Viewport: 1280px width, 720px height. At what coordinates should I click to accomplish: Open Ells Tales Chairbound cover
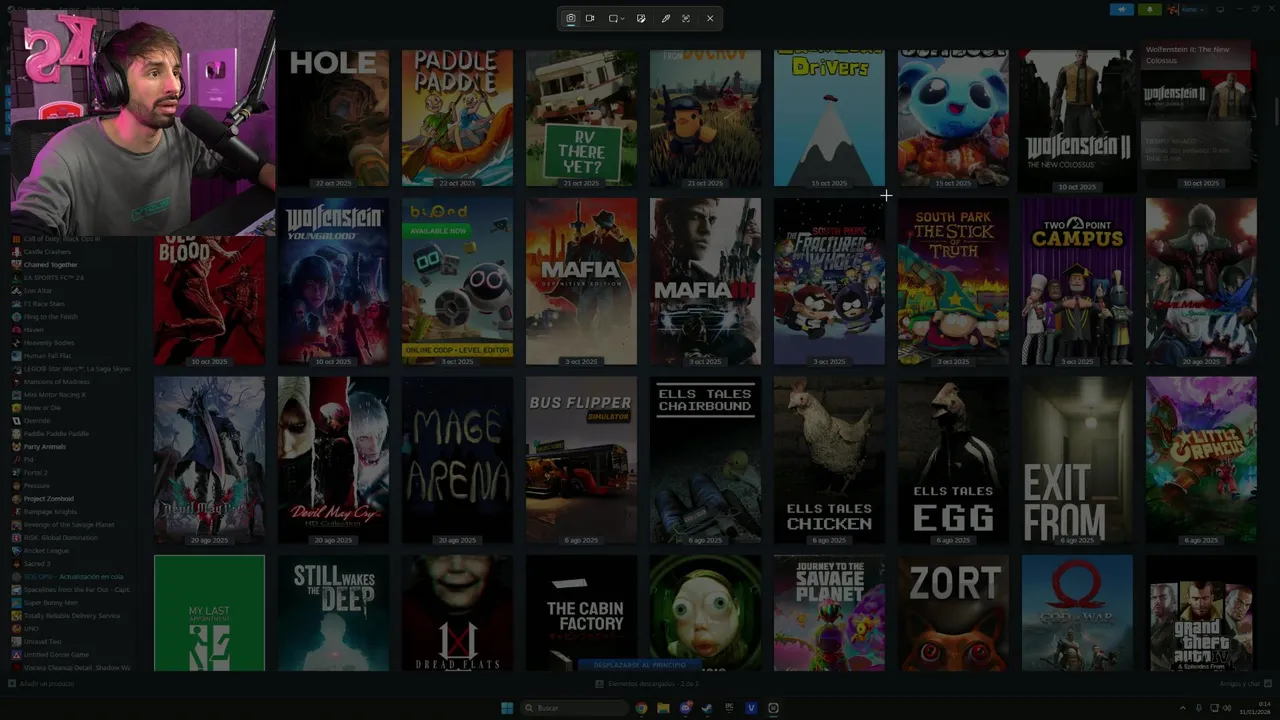click(x=705, y=460)
